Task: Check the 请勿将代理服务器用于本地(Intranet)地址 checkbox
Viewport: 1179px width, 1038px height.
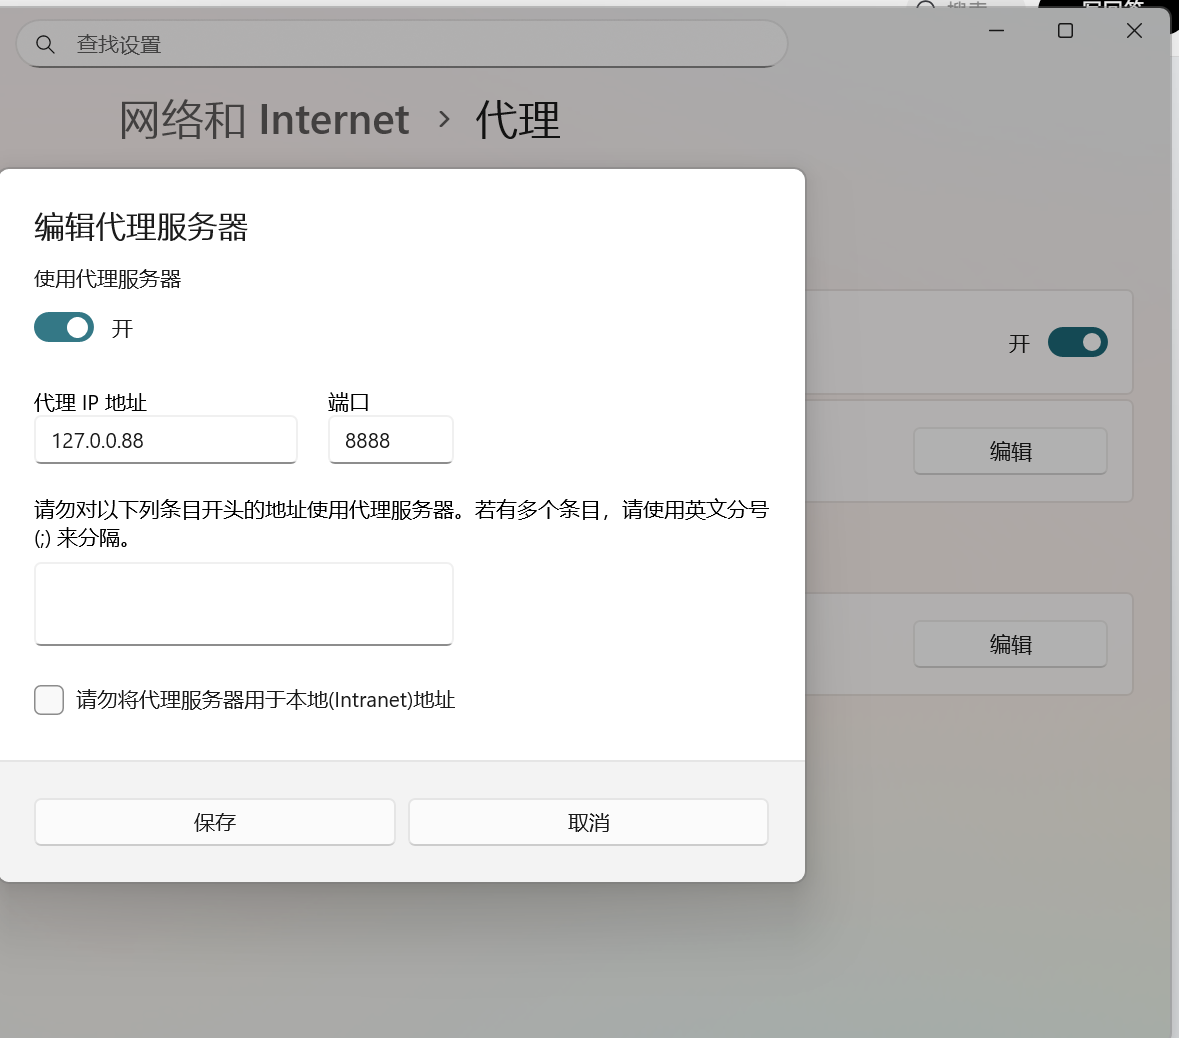Action: [x=49, y=700]
